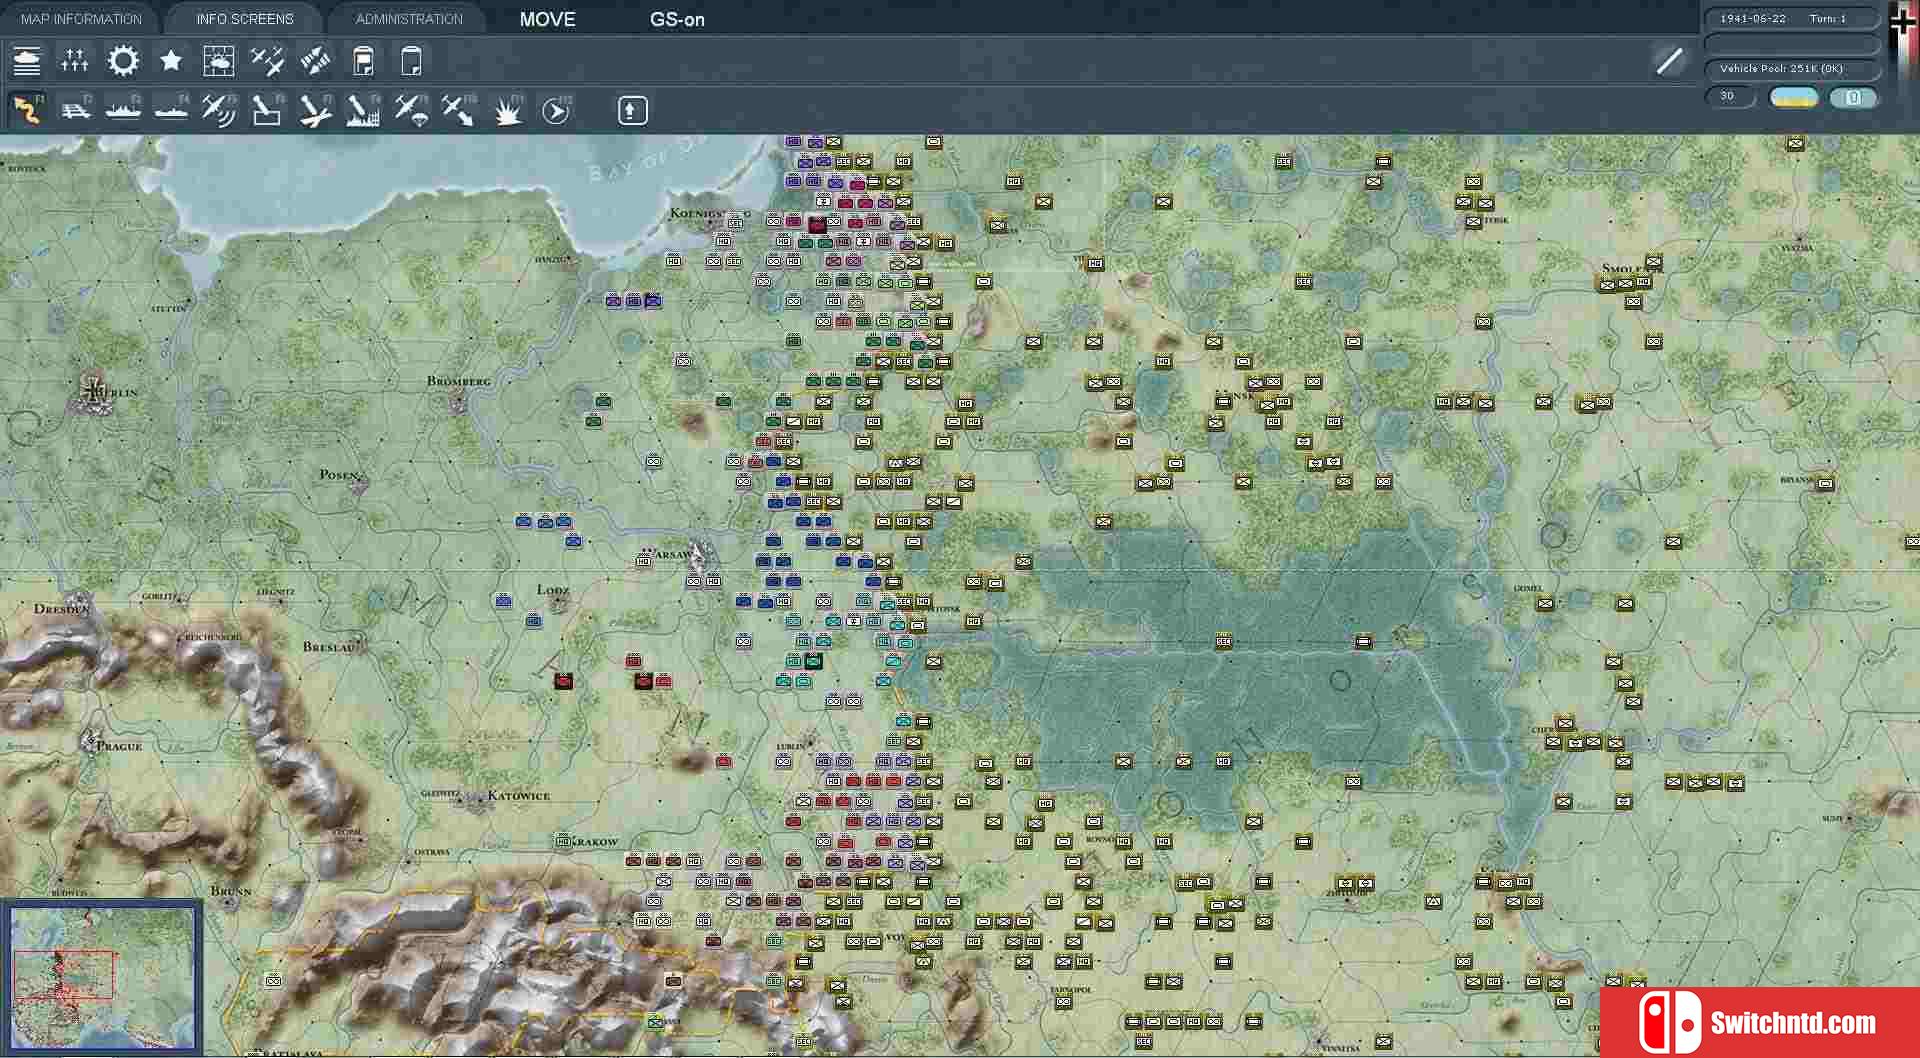
Task: Click the device icon with flag
Action: click(363, 61)
